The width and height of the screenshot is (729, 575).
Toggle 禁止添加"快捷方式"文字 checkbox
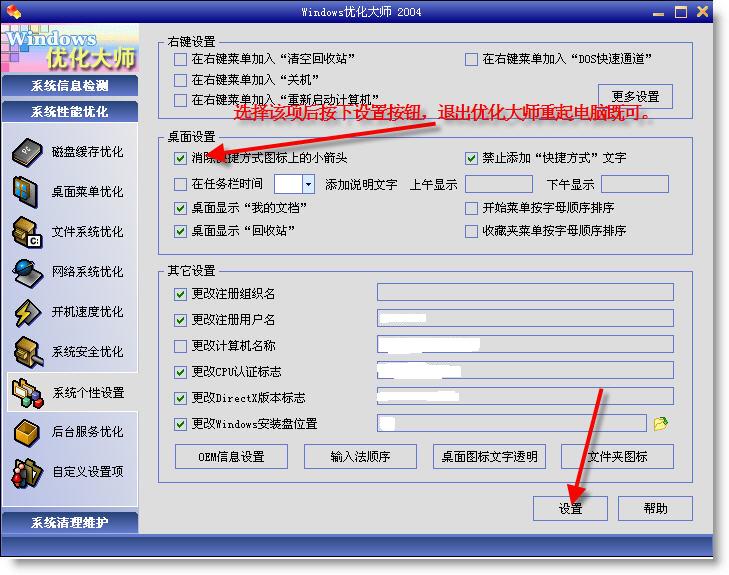click(x=471, y=159)
